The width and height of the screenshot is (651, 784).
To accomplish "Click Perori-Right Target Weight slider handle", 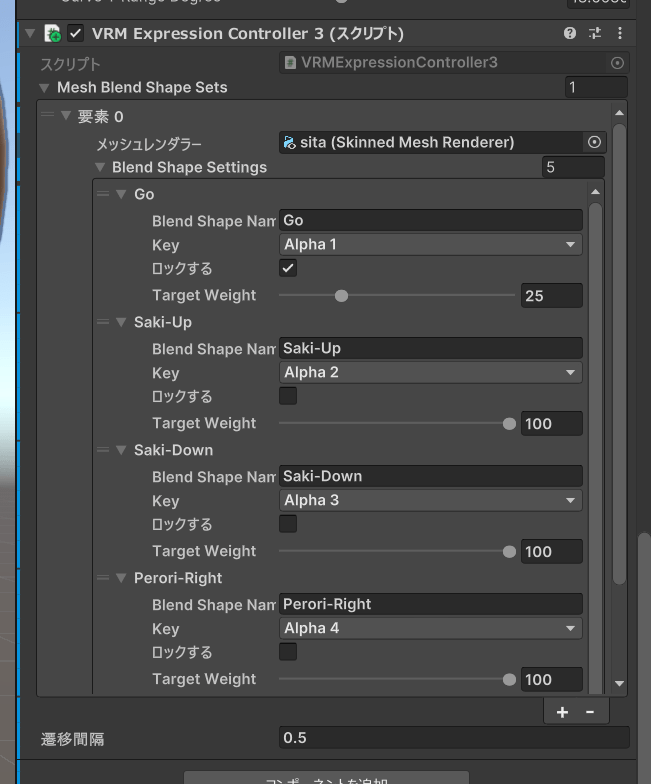I will 509,680.
